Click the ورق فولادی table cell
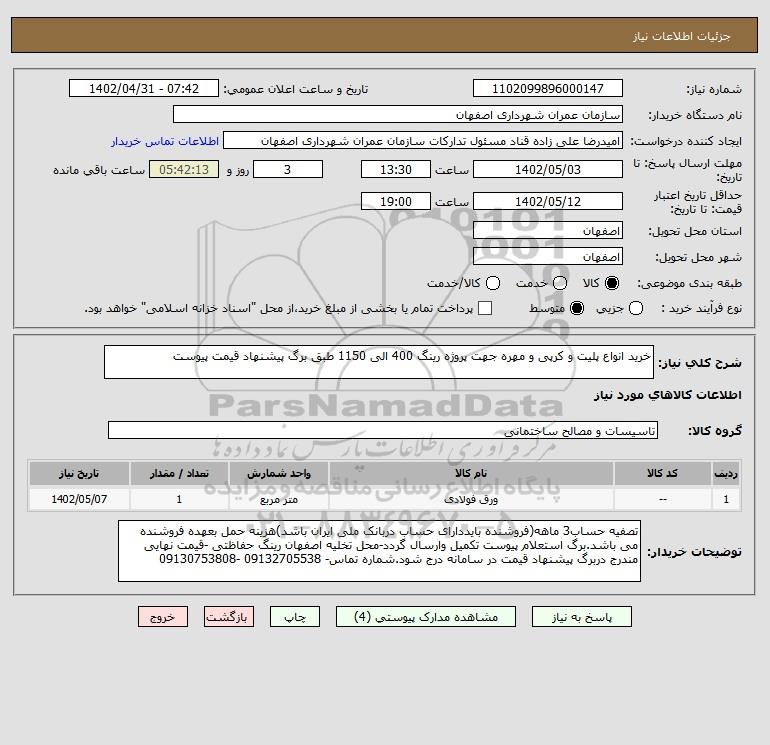This screenshot has width=770, height=745. coord(471,499)
